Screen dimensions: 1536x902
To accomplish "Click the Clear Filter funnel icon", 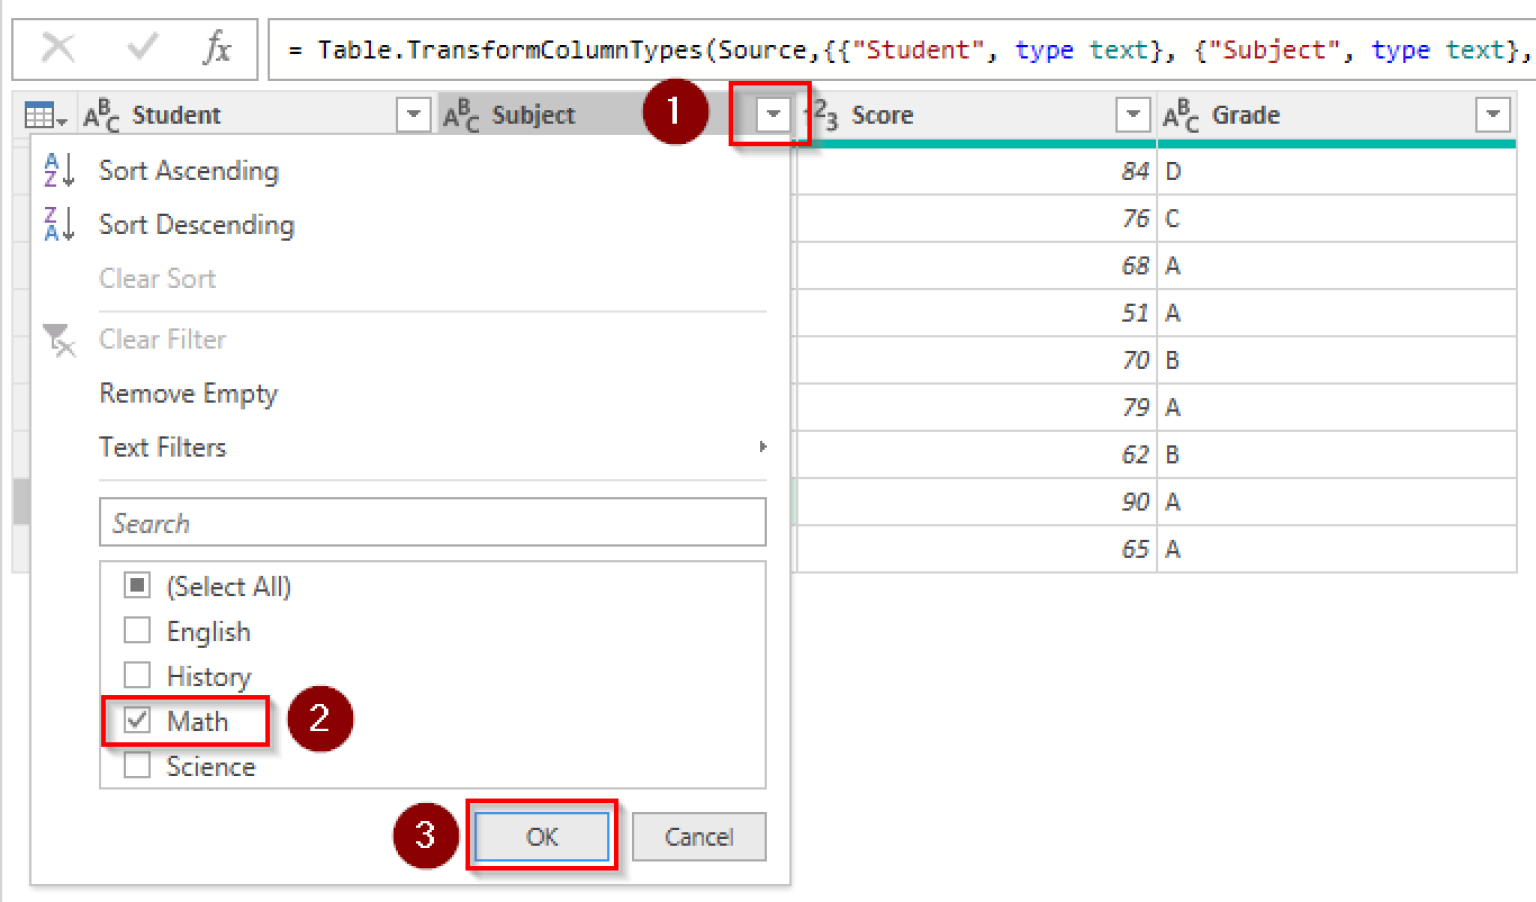I will [x=60, y=341].
